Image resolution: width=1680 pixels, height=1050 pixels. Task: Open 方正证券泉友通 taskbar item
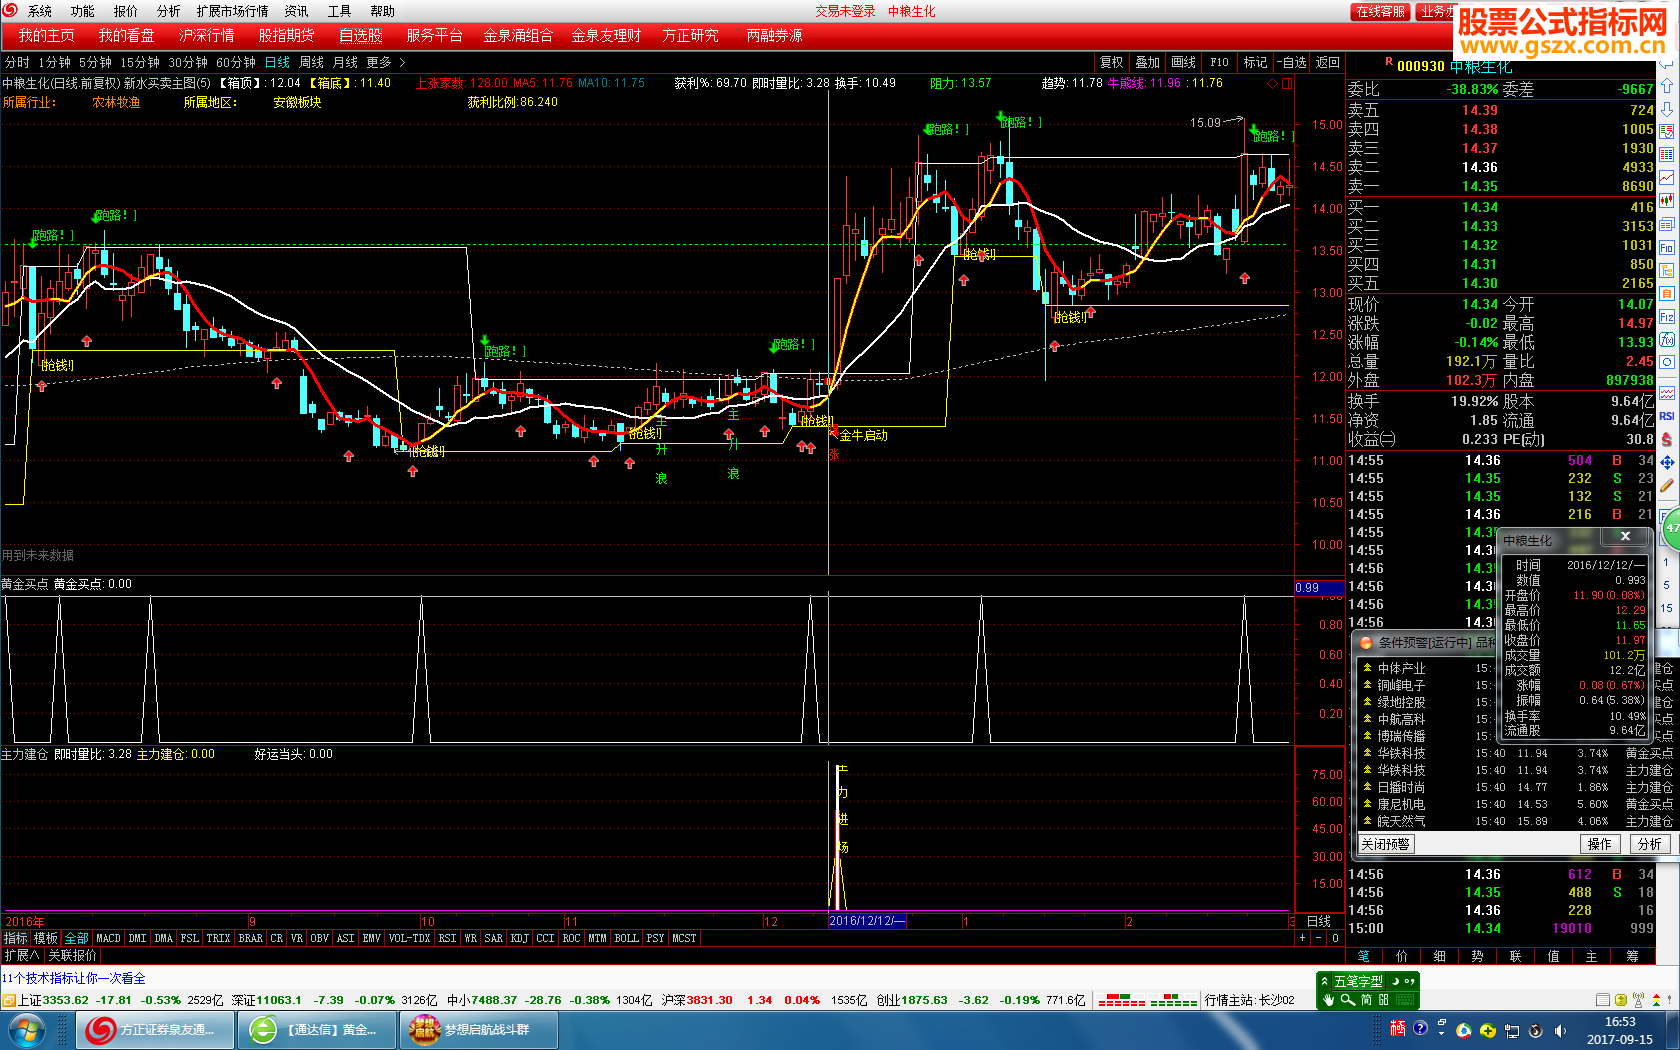[x=155, y=1030]
